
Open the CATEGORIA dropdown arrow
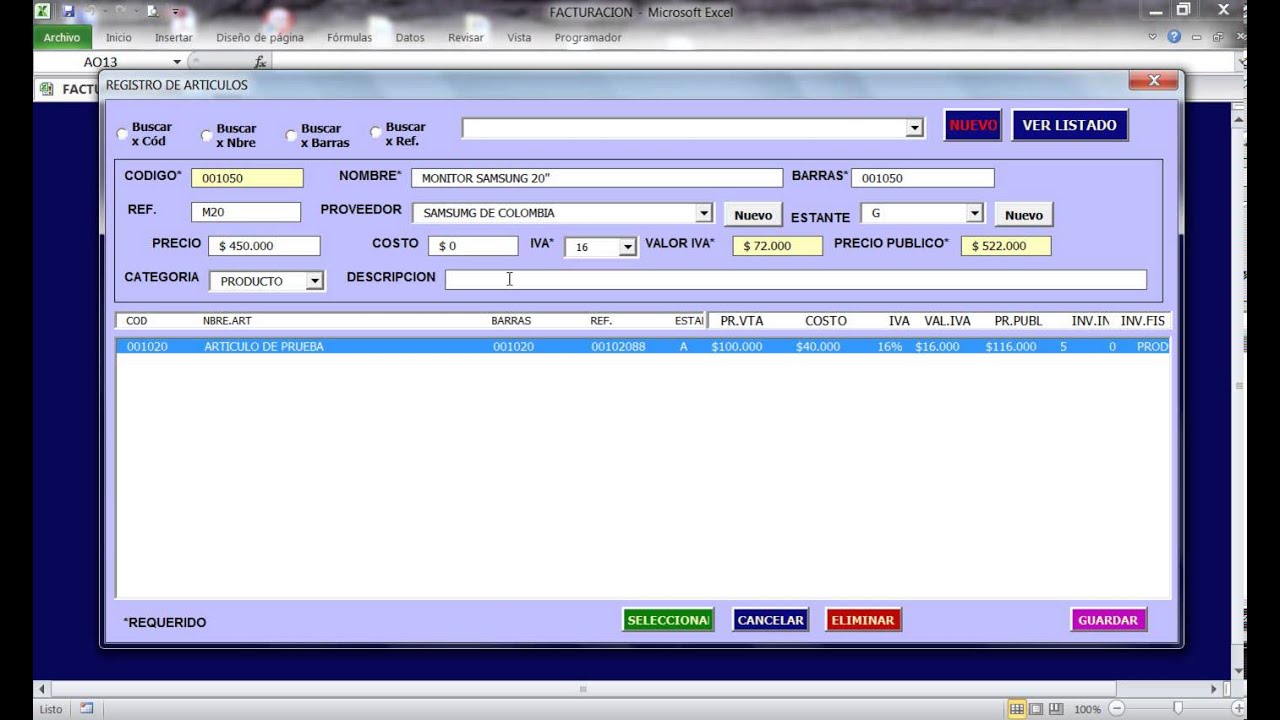click(x=314, y=281)
